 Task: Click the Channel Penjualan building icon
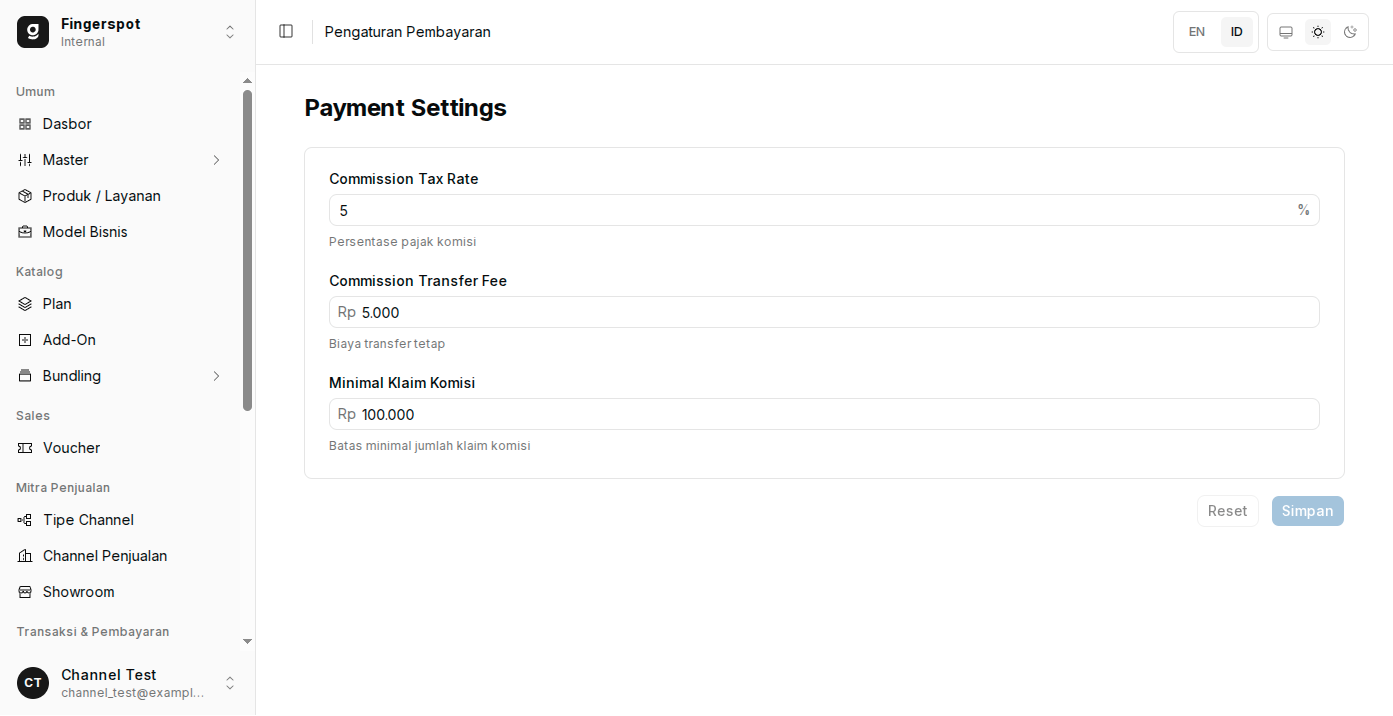coord(25,556)
